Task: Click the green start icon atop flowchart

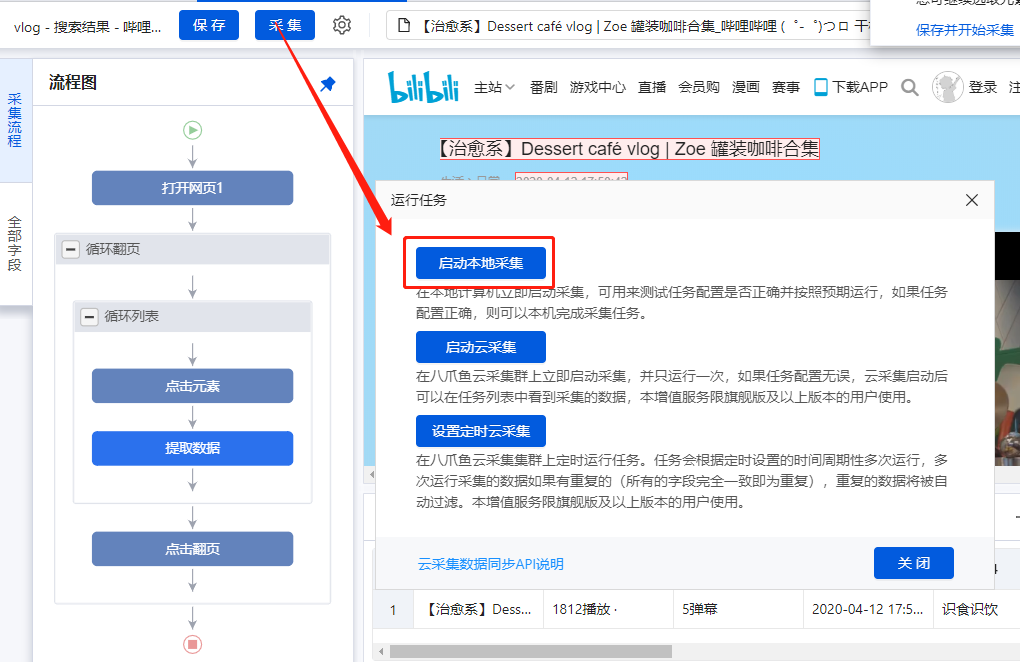Action: coord(192,130)
